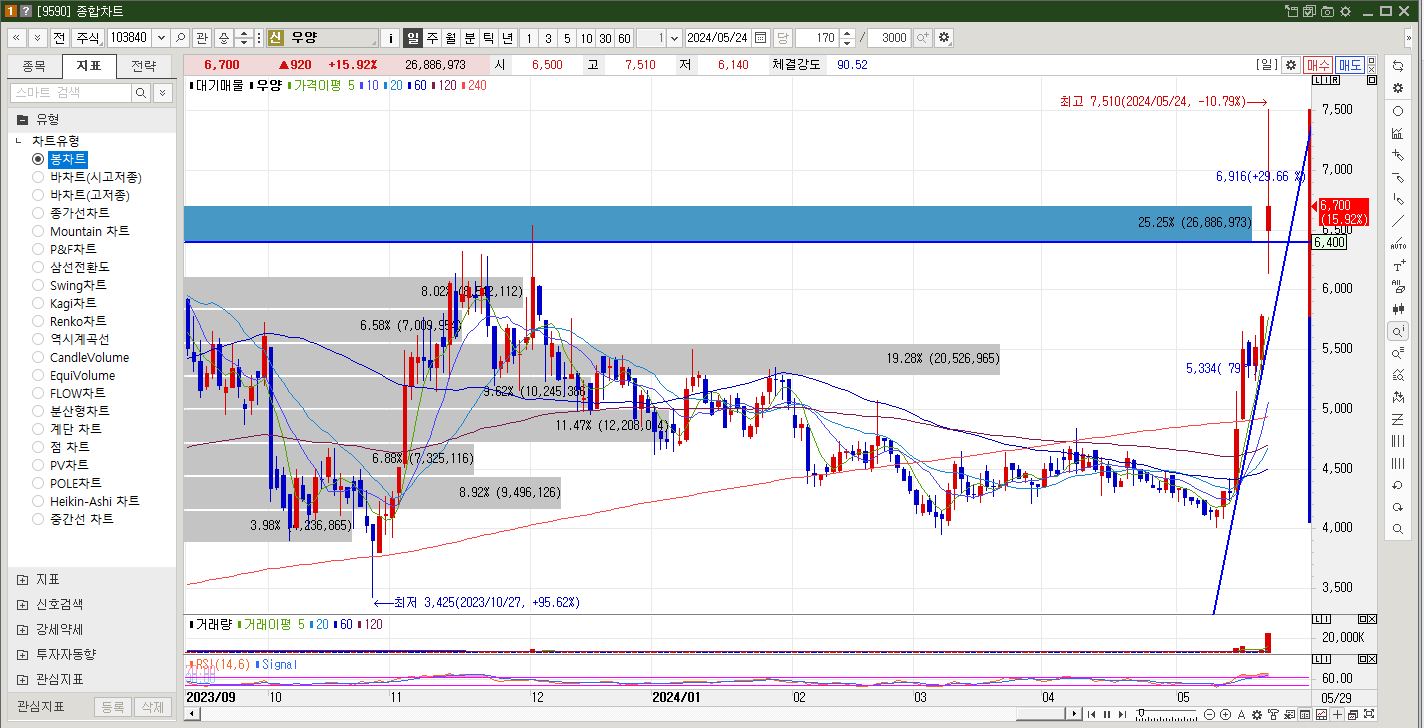Click the candlestick chart type icon

coord(1398,309)
